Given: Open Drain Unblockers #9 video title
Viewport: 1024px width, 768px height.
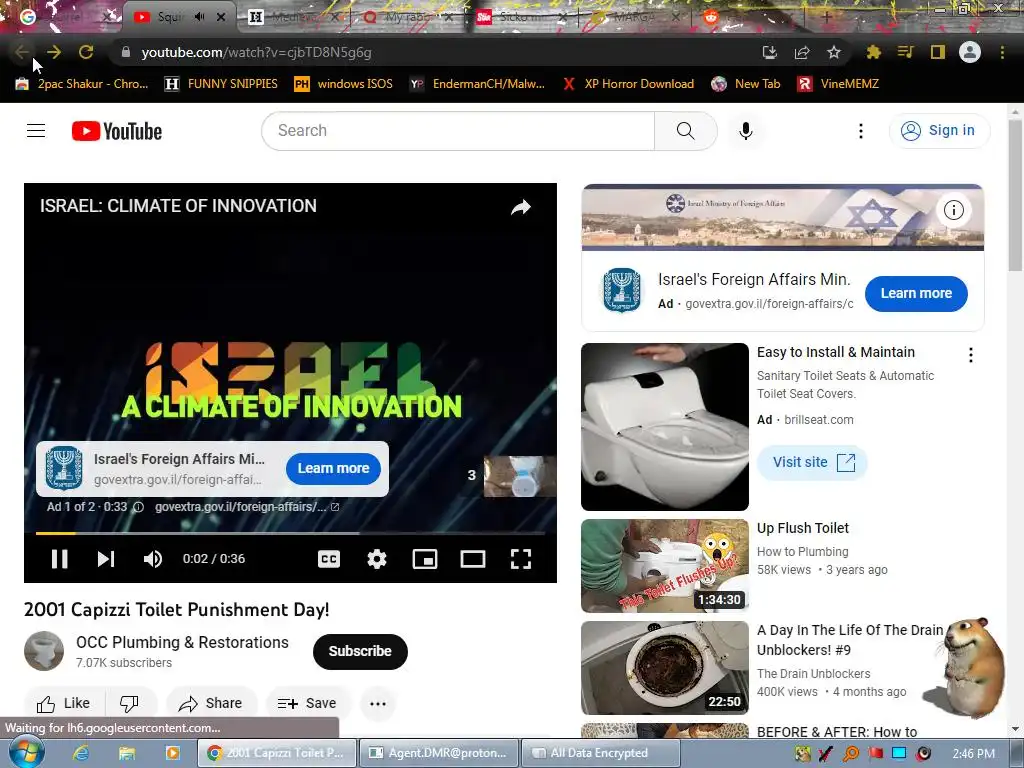Looking at the screenshot, I should point(849,640).
